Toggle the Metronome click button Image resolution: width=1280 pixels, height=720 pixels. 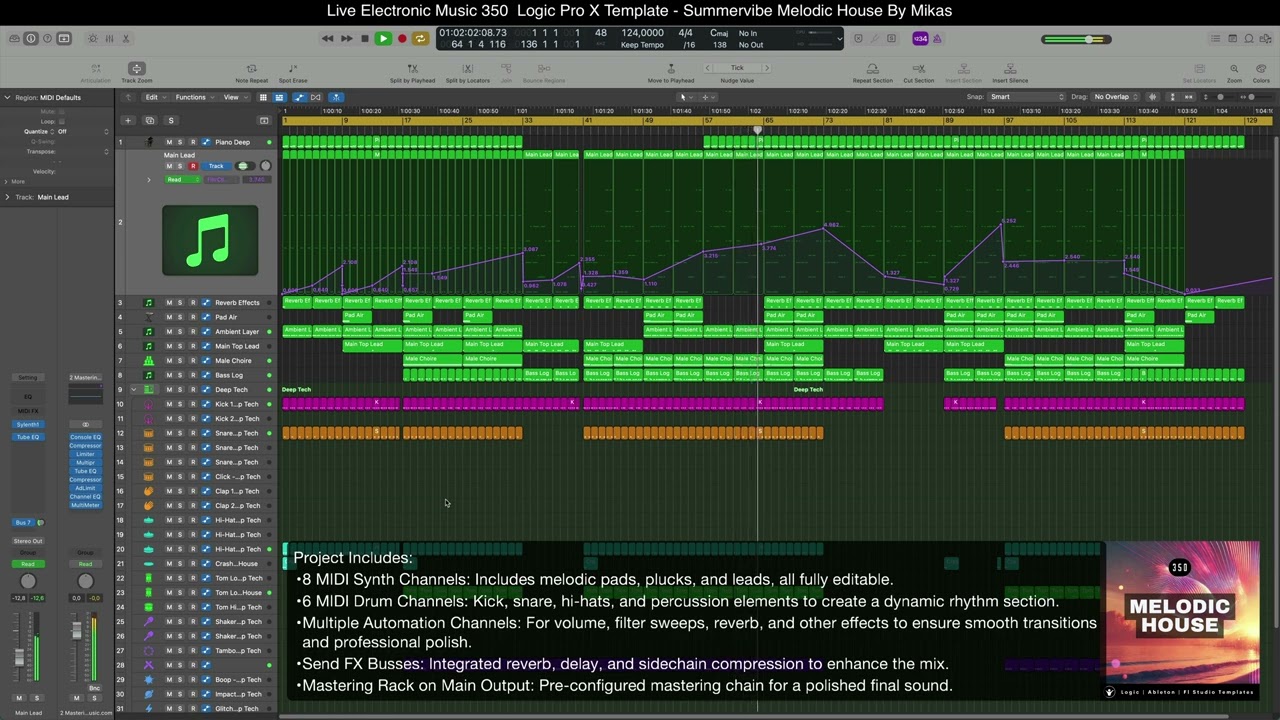pyautogui.click(x=938, y=39)
